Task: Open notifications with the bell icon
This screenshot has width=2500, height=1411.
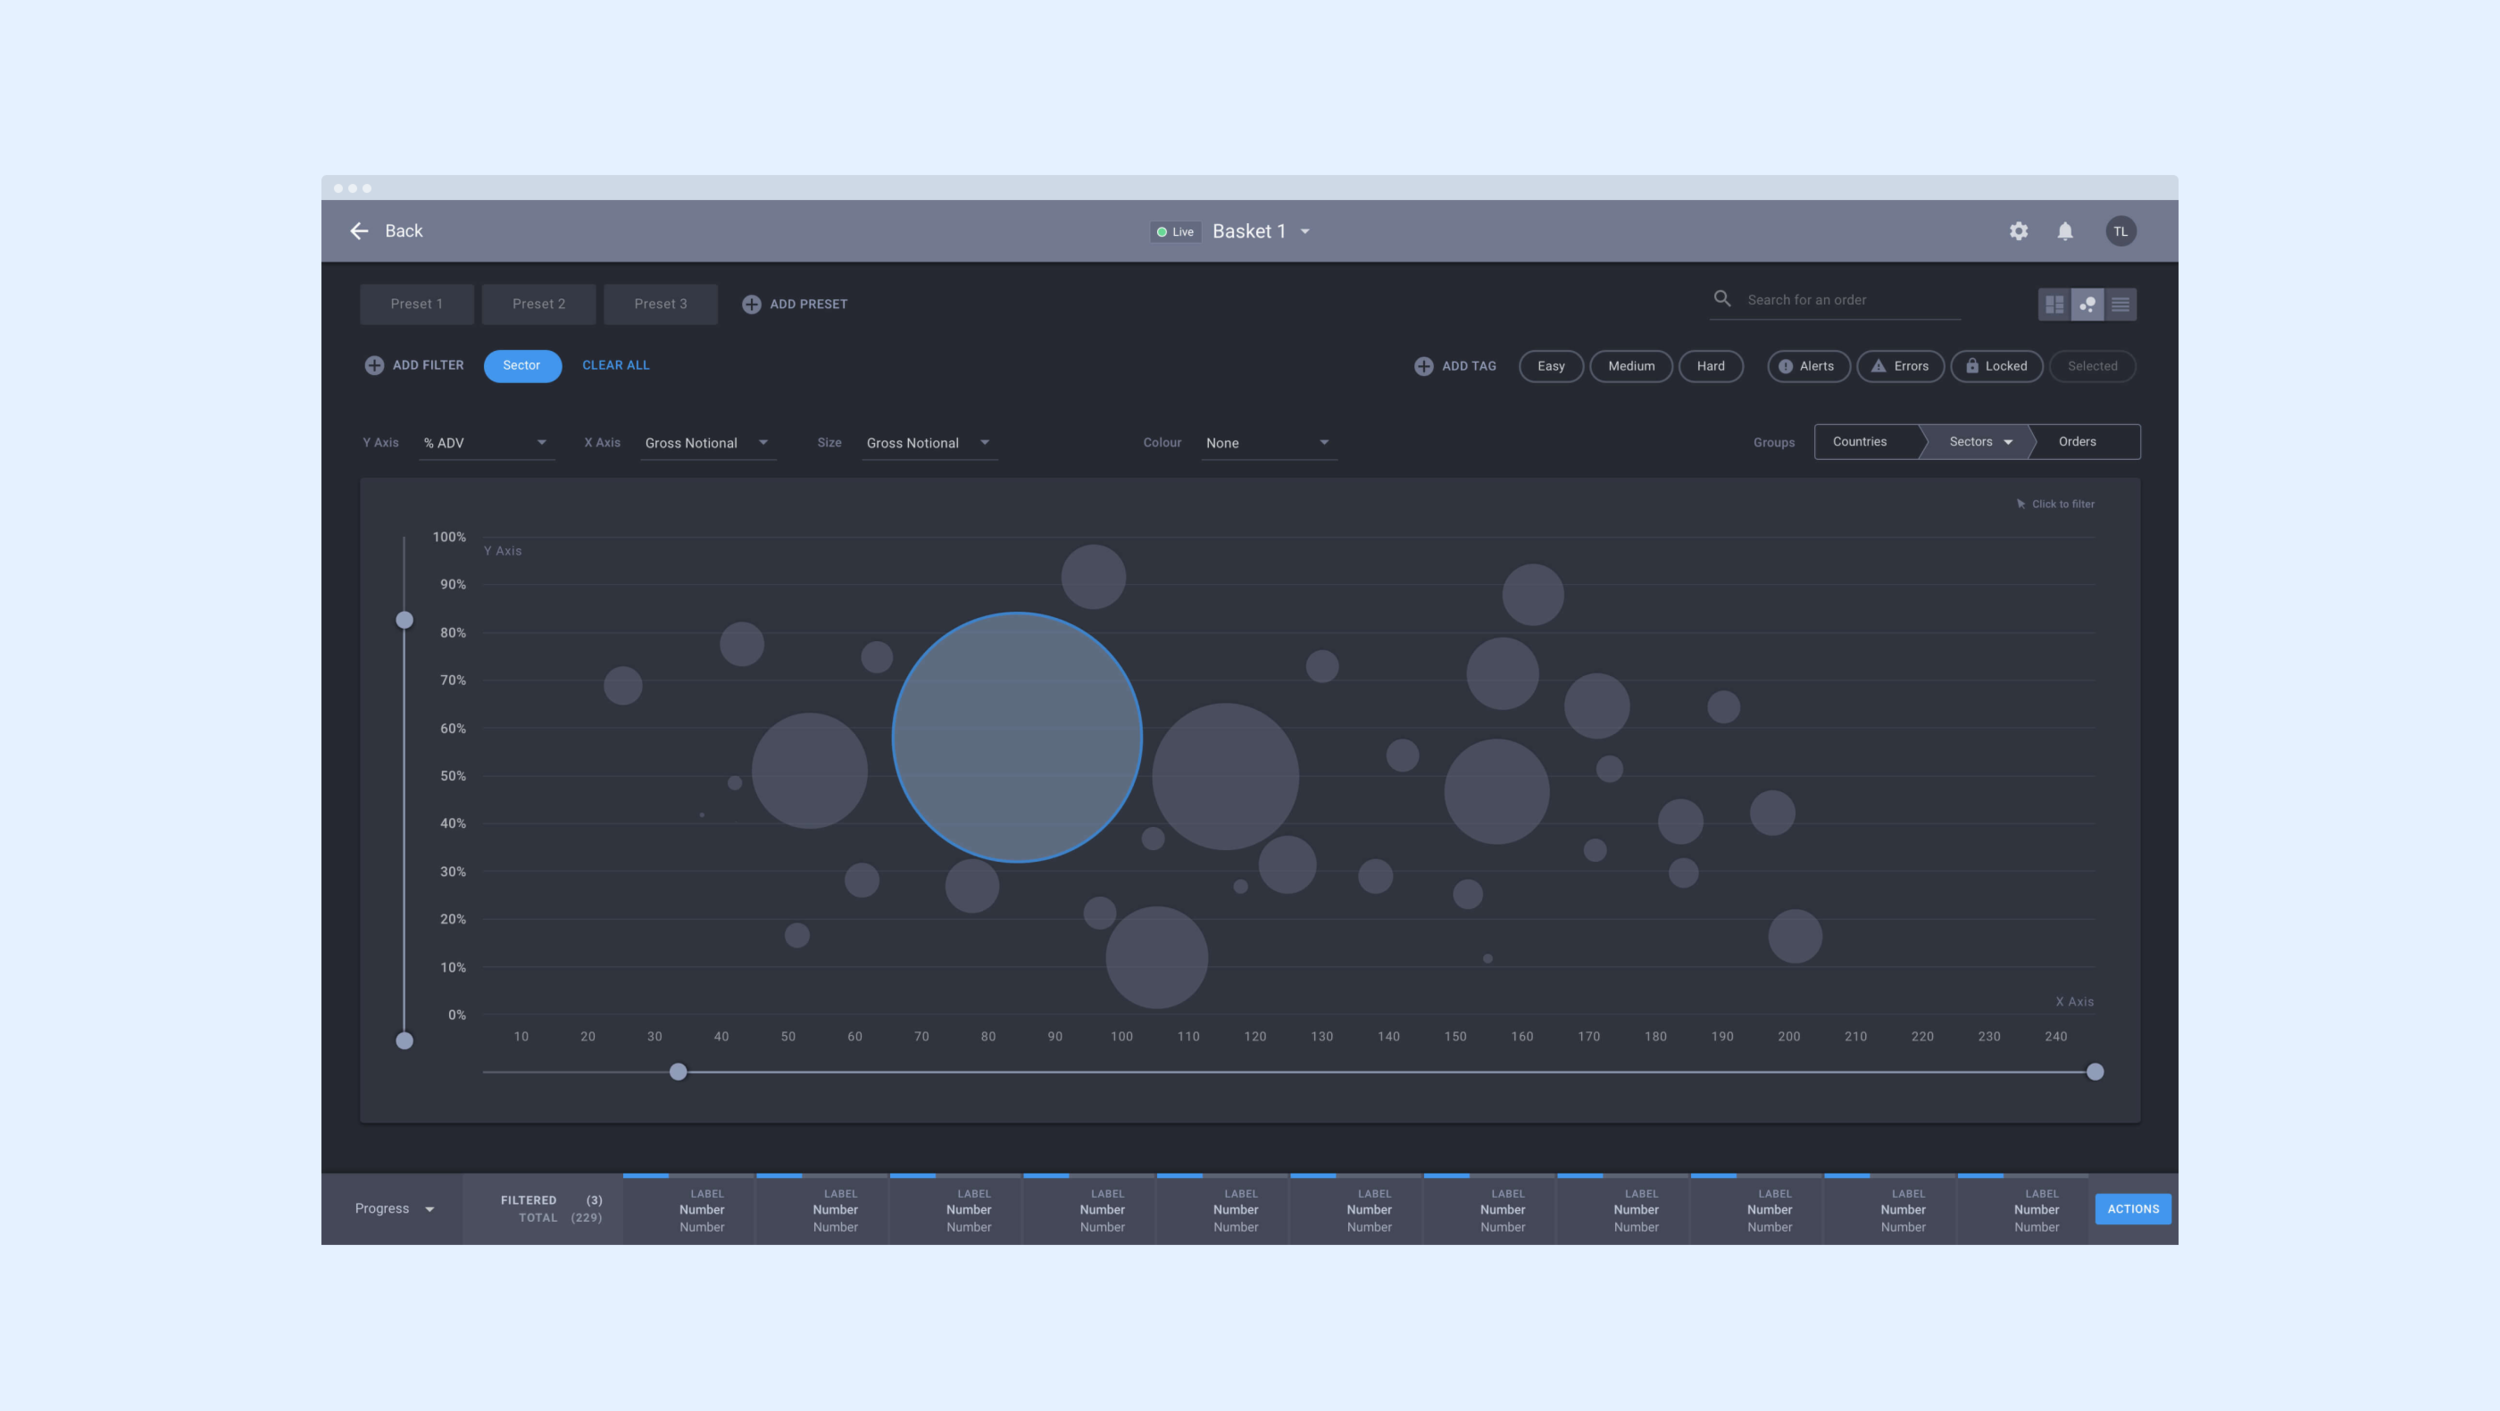Action: [x=2065, y=231]
